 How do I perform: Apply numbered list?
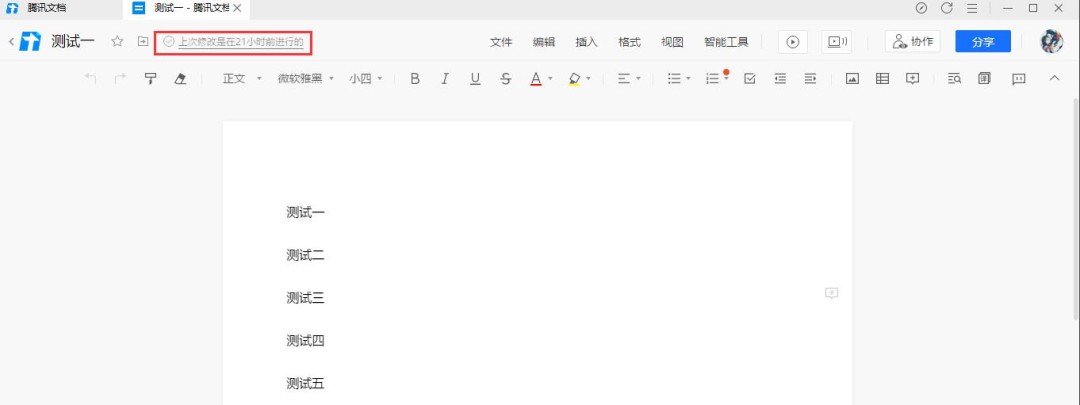[x=713, y=79]
